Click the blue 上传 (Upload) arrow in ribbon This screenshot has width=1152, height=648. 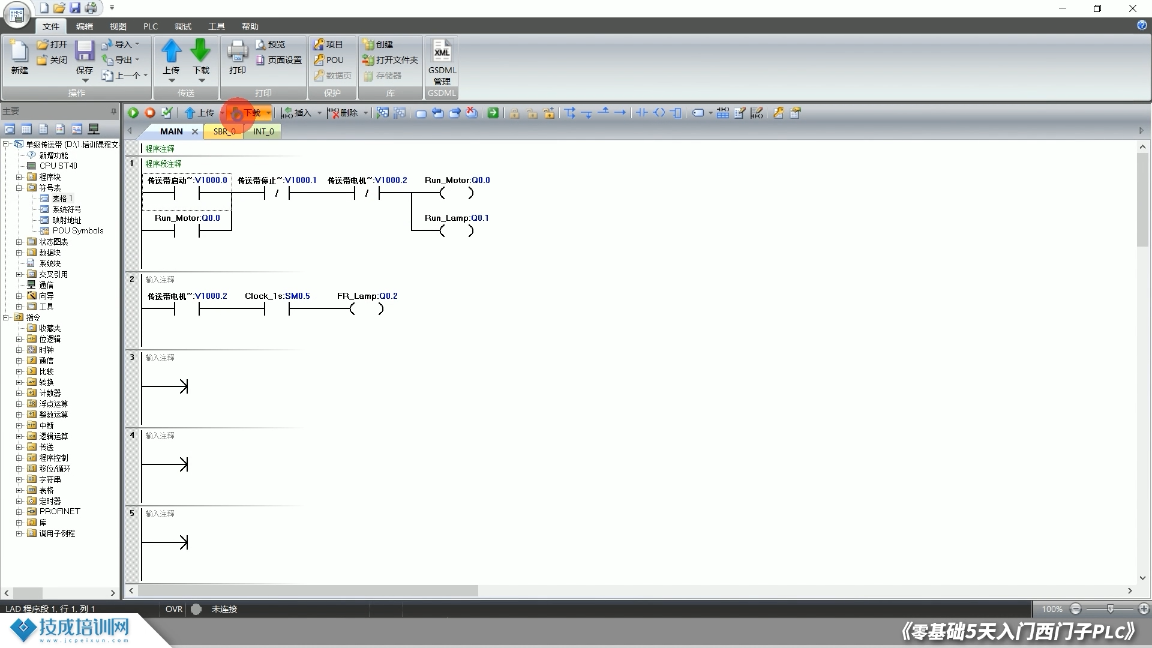point(171,51)
